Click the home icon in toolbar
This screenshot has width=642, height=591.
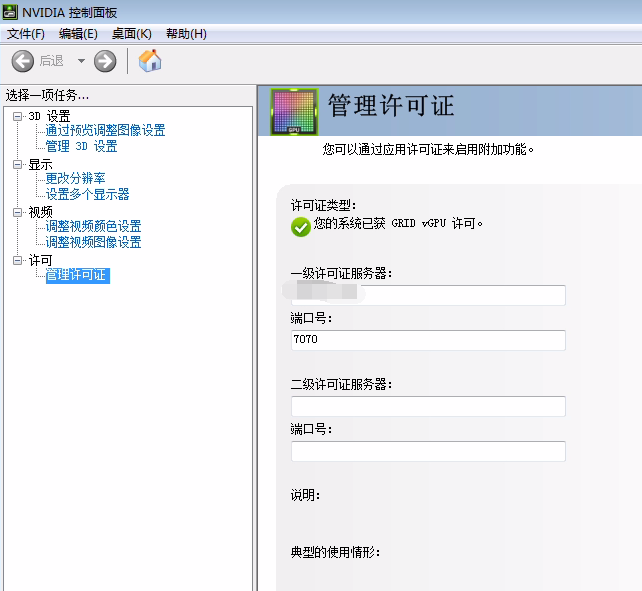[150, 61]
